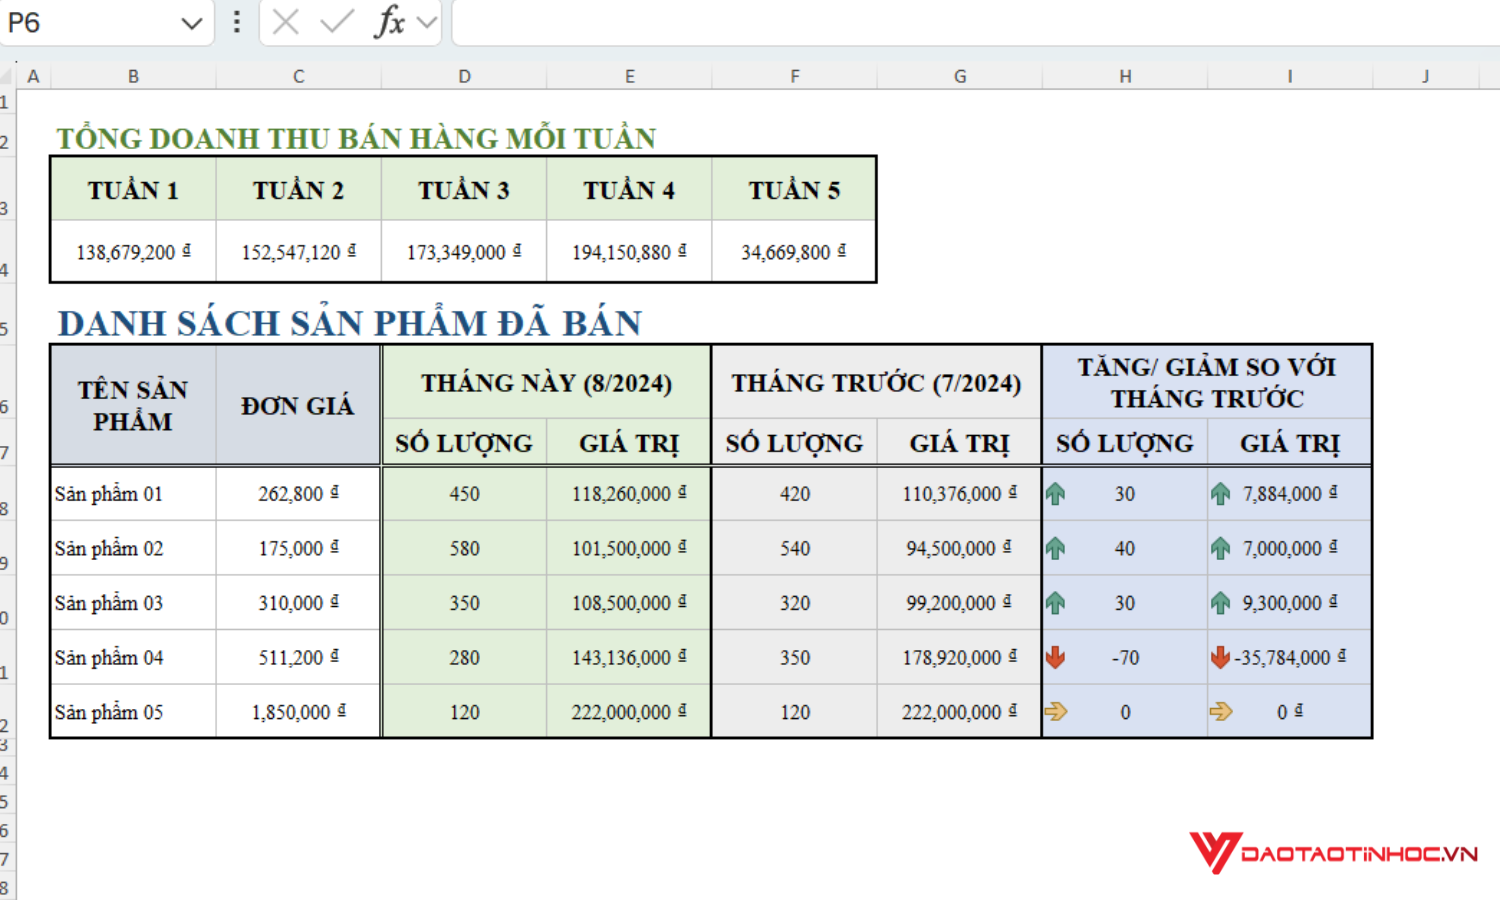Select the unit price 1,850,000 ₫
The height and width of the screenshot is (900, 1500).
coord(298,712)
